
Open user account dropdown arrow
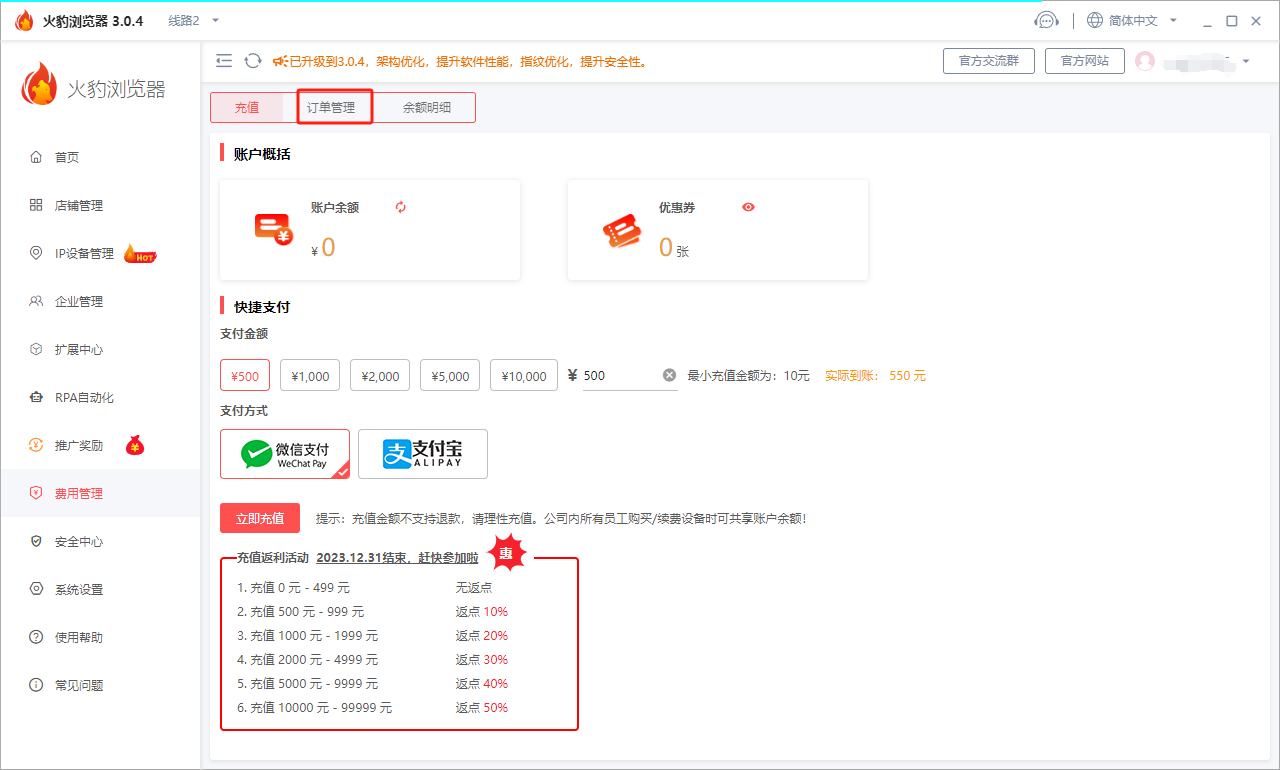(x=1245, y=62)
